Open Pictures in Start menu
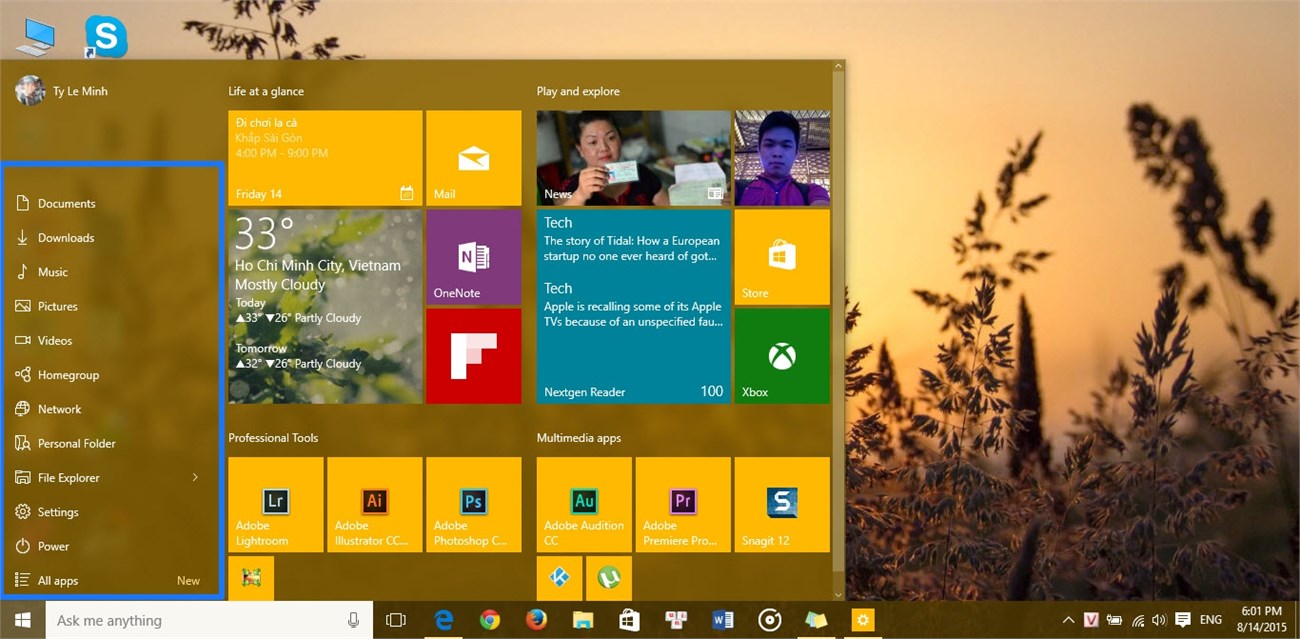Image resolution: width=1300 pixels, height=639 pixels. pos(111,306)
